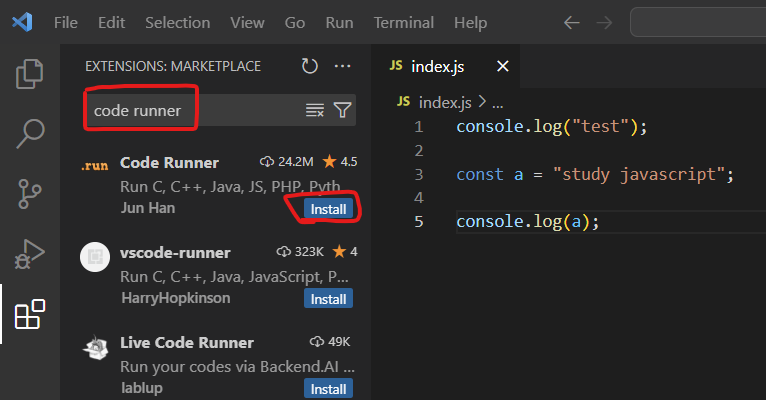The image size is (766, 400).
Task: Click the Jun Han publisher name
Action: (148, 208)
